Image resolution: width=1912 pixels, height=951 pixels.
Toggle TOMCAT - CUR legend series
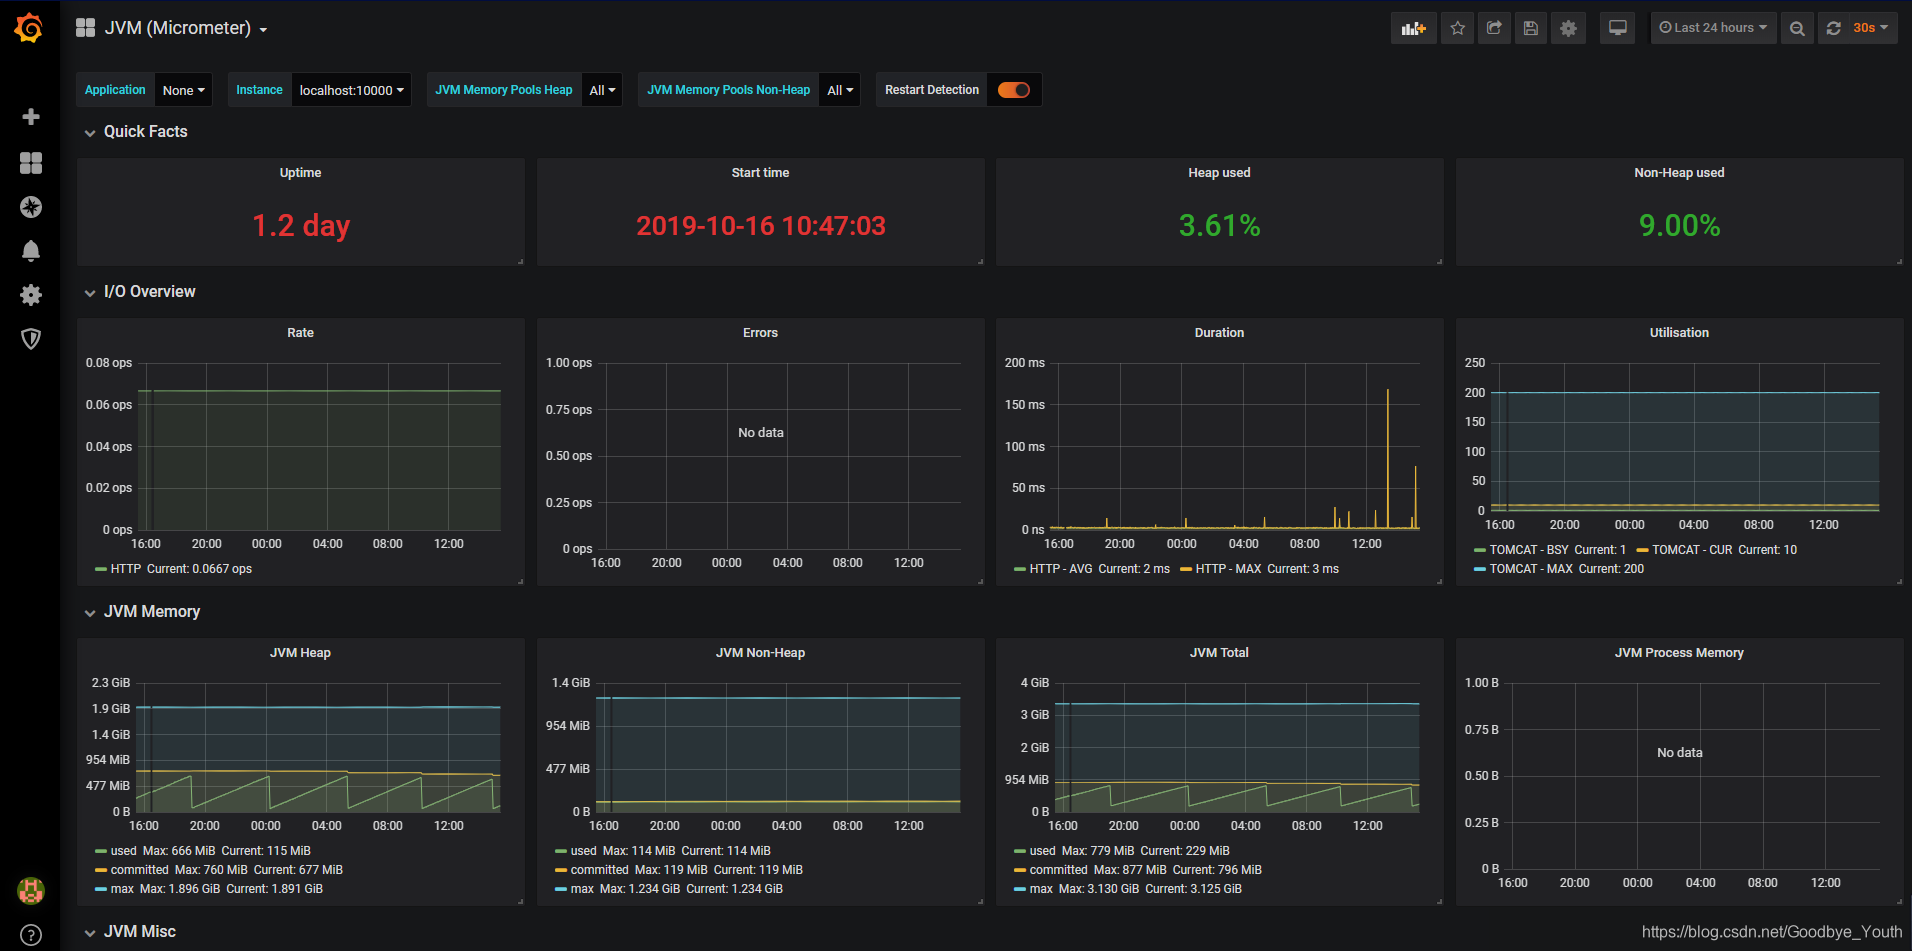coord(1694,550)
